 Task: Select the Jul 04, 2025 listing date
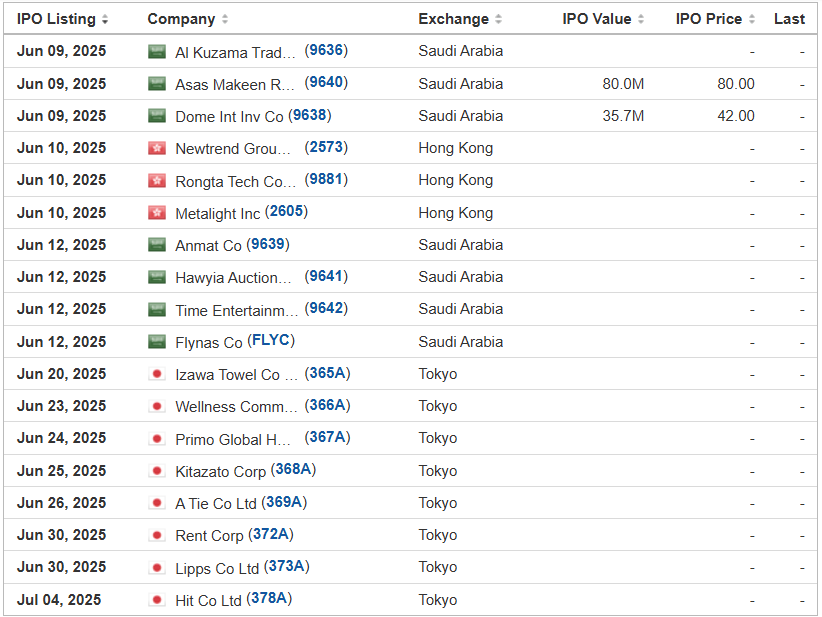point(59,600)
